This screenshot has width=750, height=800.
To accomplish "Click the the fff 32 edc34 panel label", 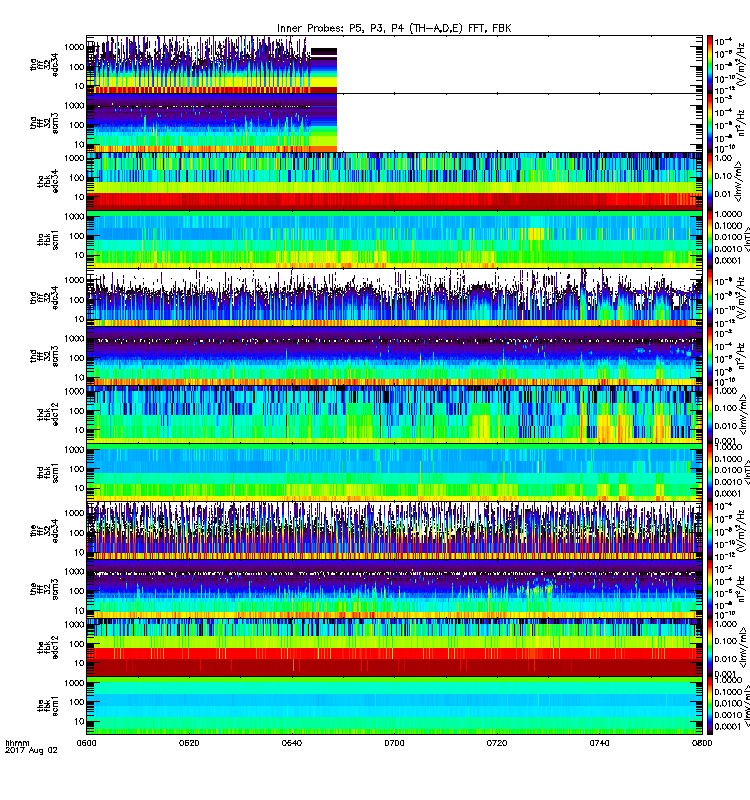I will click(44, 531).
